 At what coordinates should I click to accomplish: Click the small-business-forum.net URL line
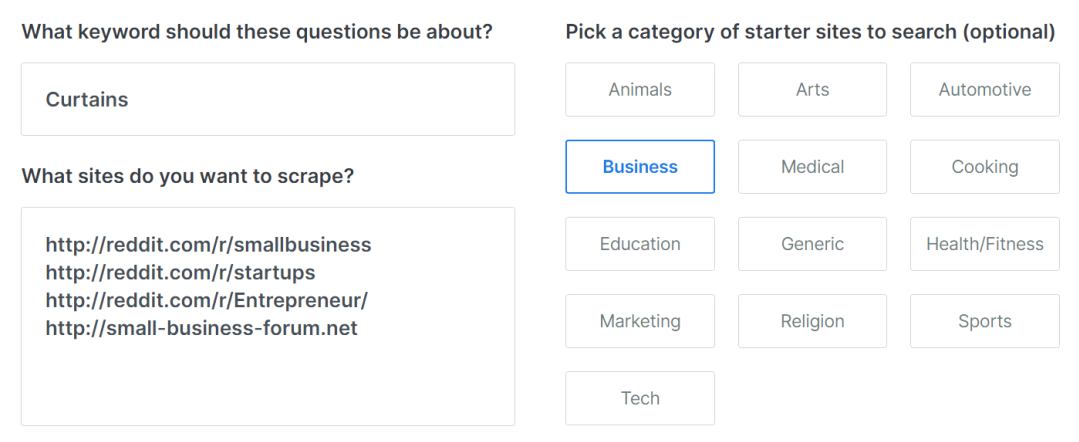(x=201, y=329)
